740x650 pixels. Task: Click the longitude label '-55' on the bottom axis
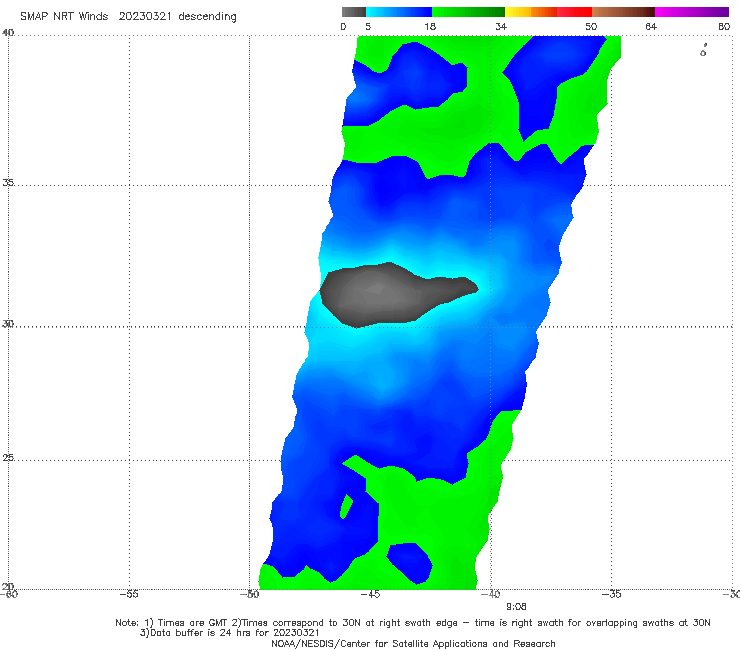(129, 594)
